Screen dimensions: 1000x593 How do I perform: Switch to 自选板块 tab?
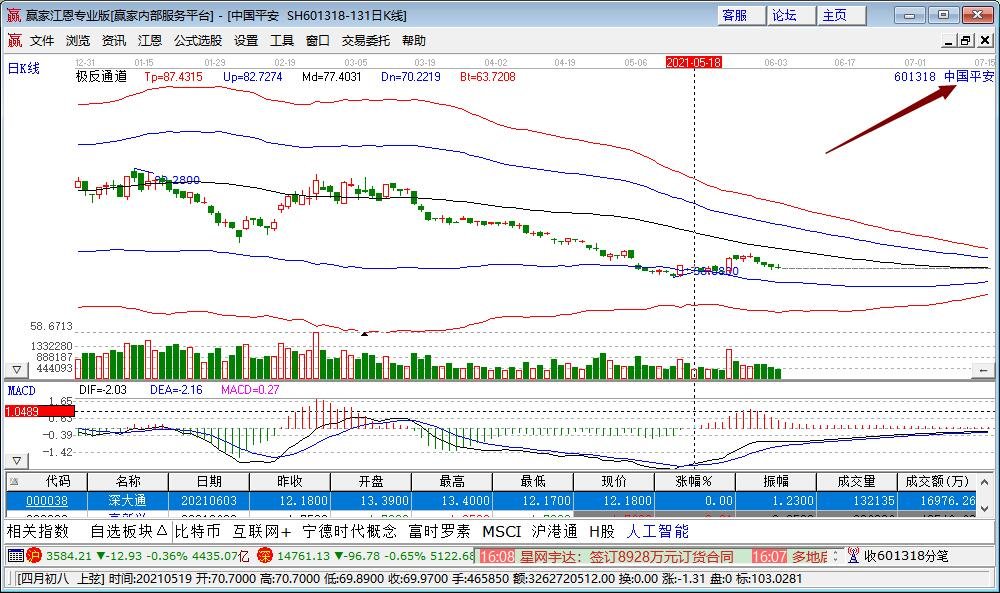128,531
